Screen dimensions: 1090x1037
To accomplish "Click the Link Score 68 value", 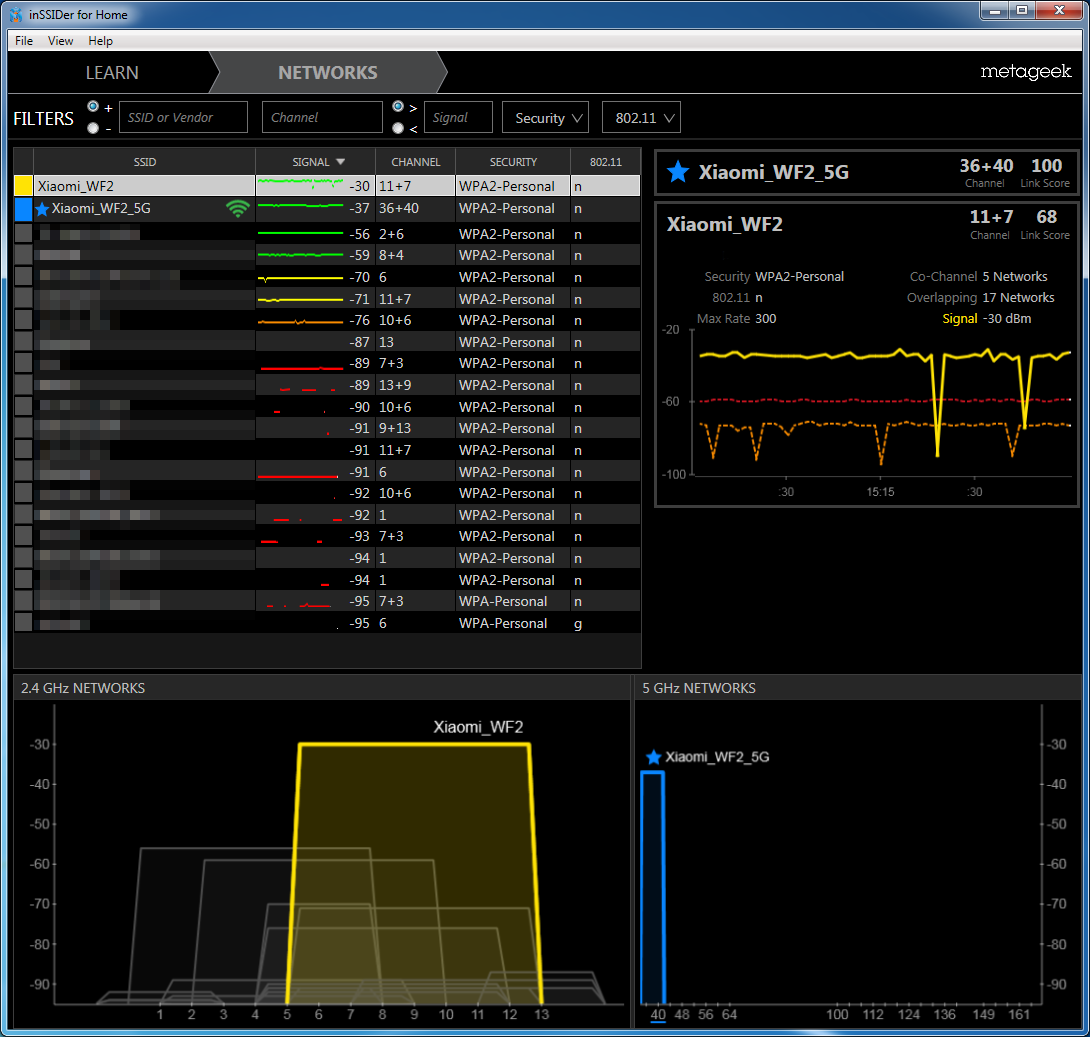I will 1046,217.
